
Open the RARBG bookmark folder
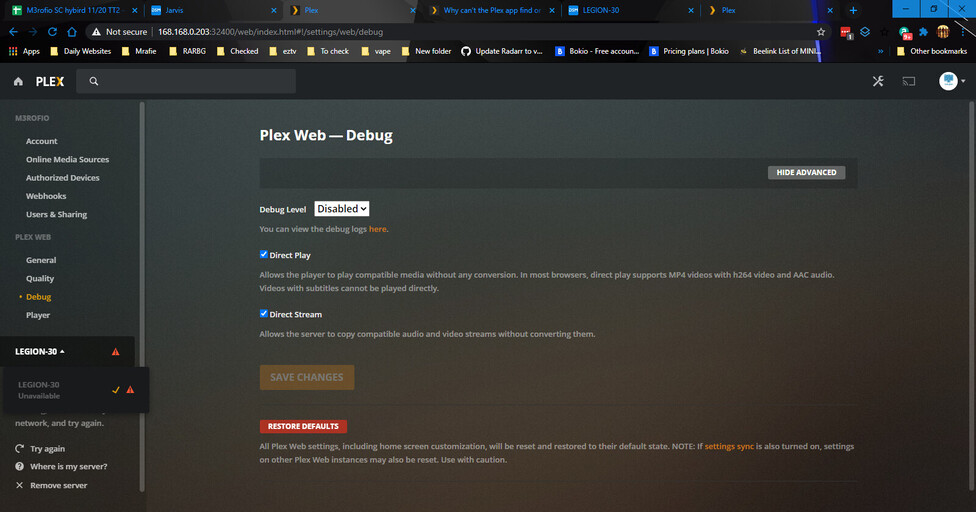click(x=187, y=52)
